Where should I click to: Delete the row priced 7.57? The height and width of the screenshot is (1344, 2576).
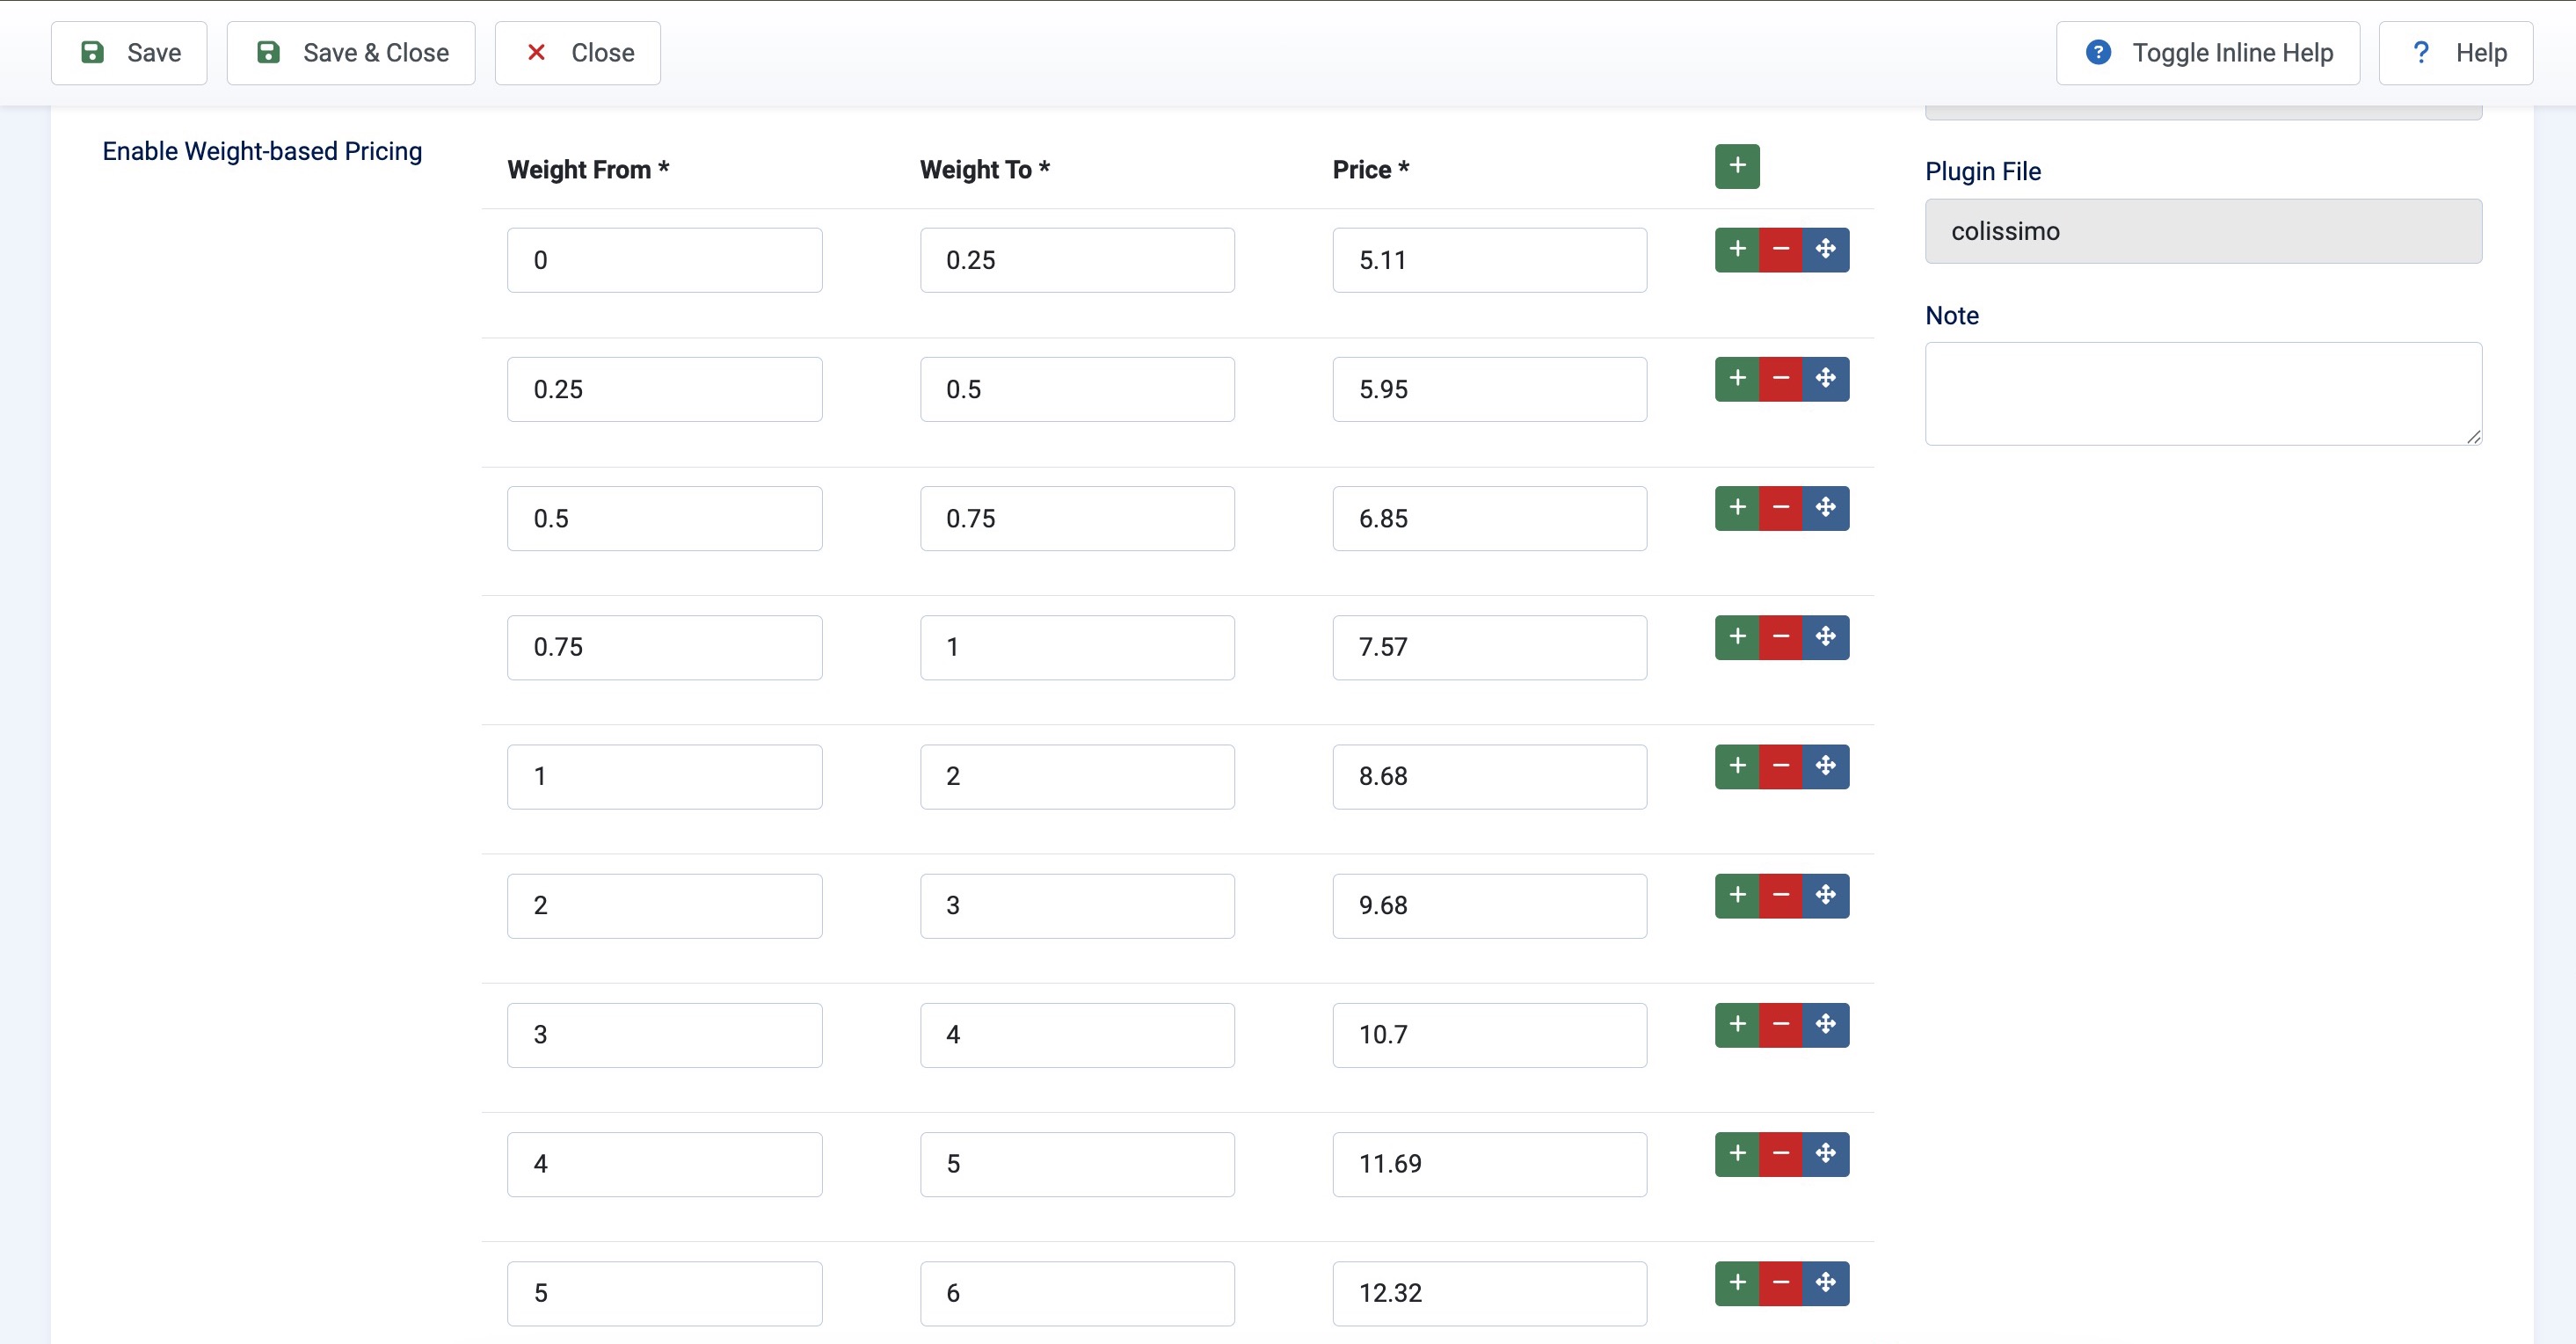1781,637
